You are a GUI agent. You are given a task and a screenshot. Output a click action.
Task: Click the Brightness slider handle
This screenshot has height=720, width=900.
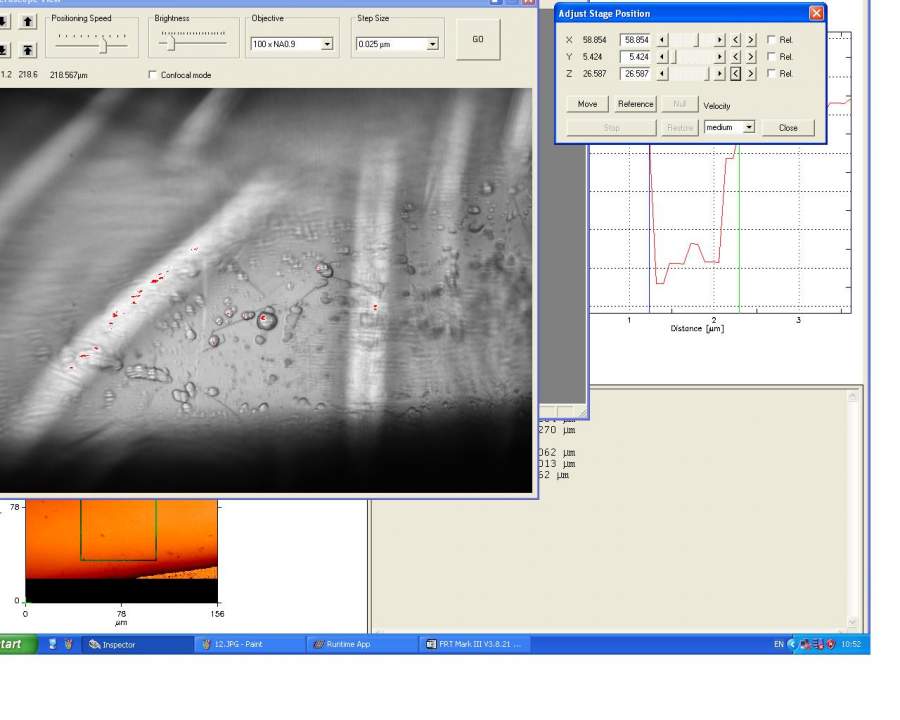click(172, 42)
